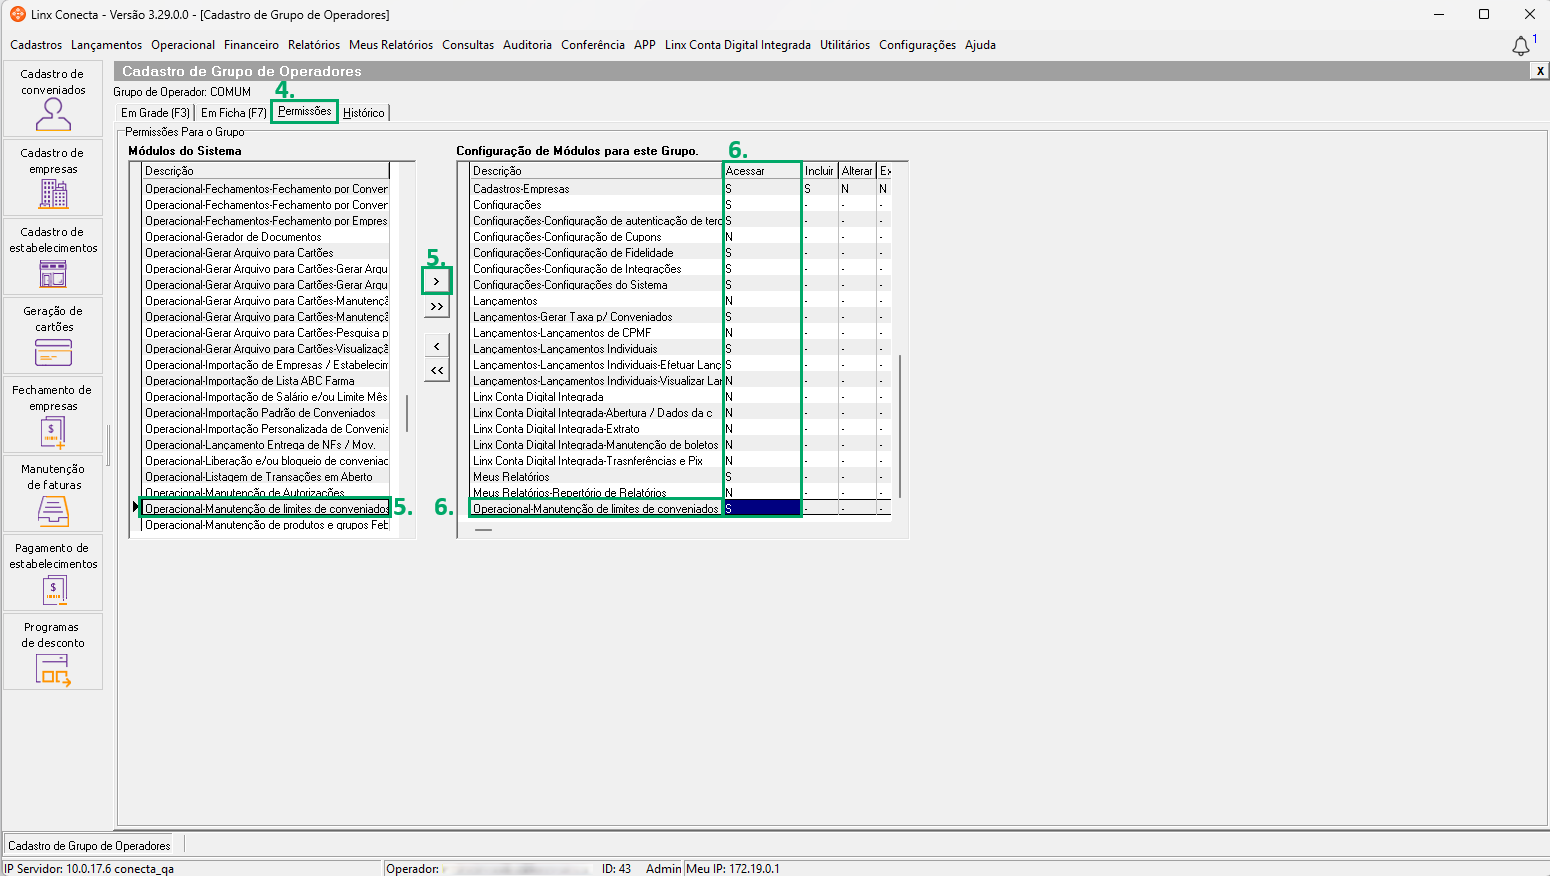The height and width of the screenshot is (876, 1550).
Task: Add all modules with double right arrow
Action: tap(437, 306)
